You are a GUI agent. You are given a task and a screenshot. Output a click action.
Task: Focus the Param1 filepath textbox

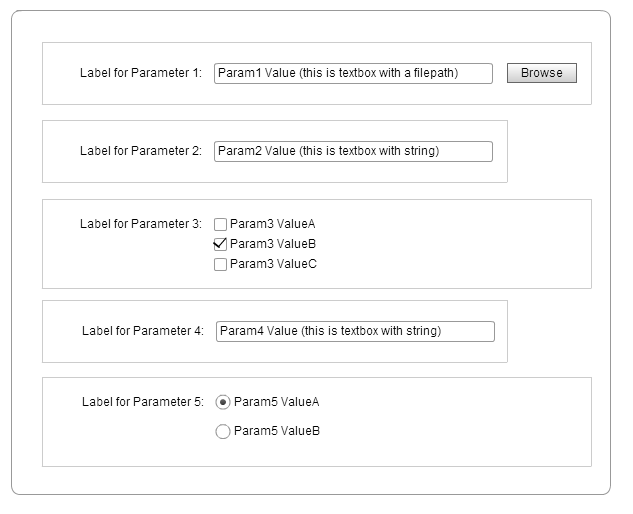point(353,73)
